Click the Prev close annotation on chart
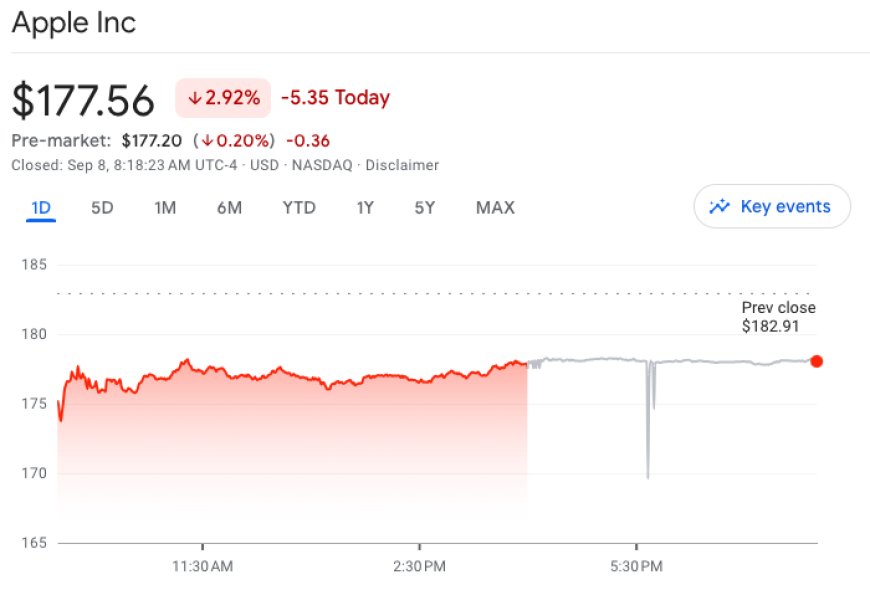This screenshot has width=870, height=590. pos(779,316)
